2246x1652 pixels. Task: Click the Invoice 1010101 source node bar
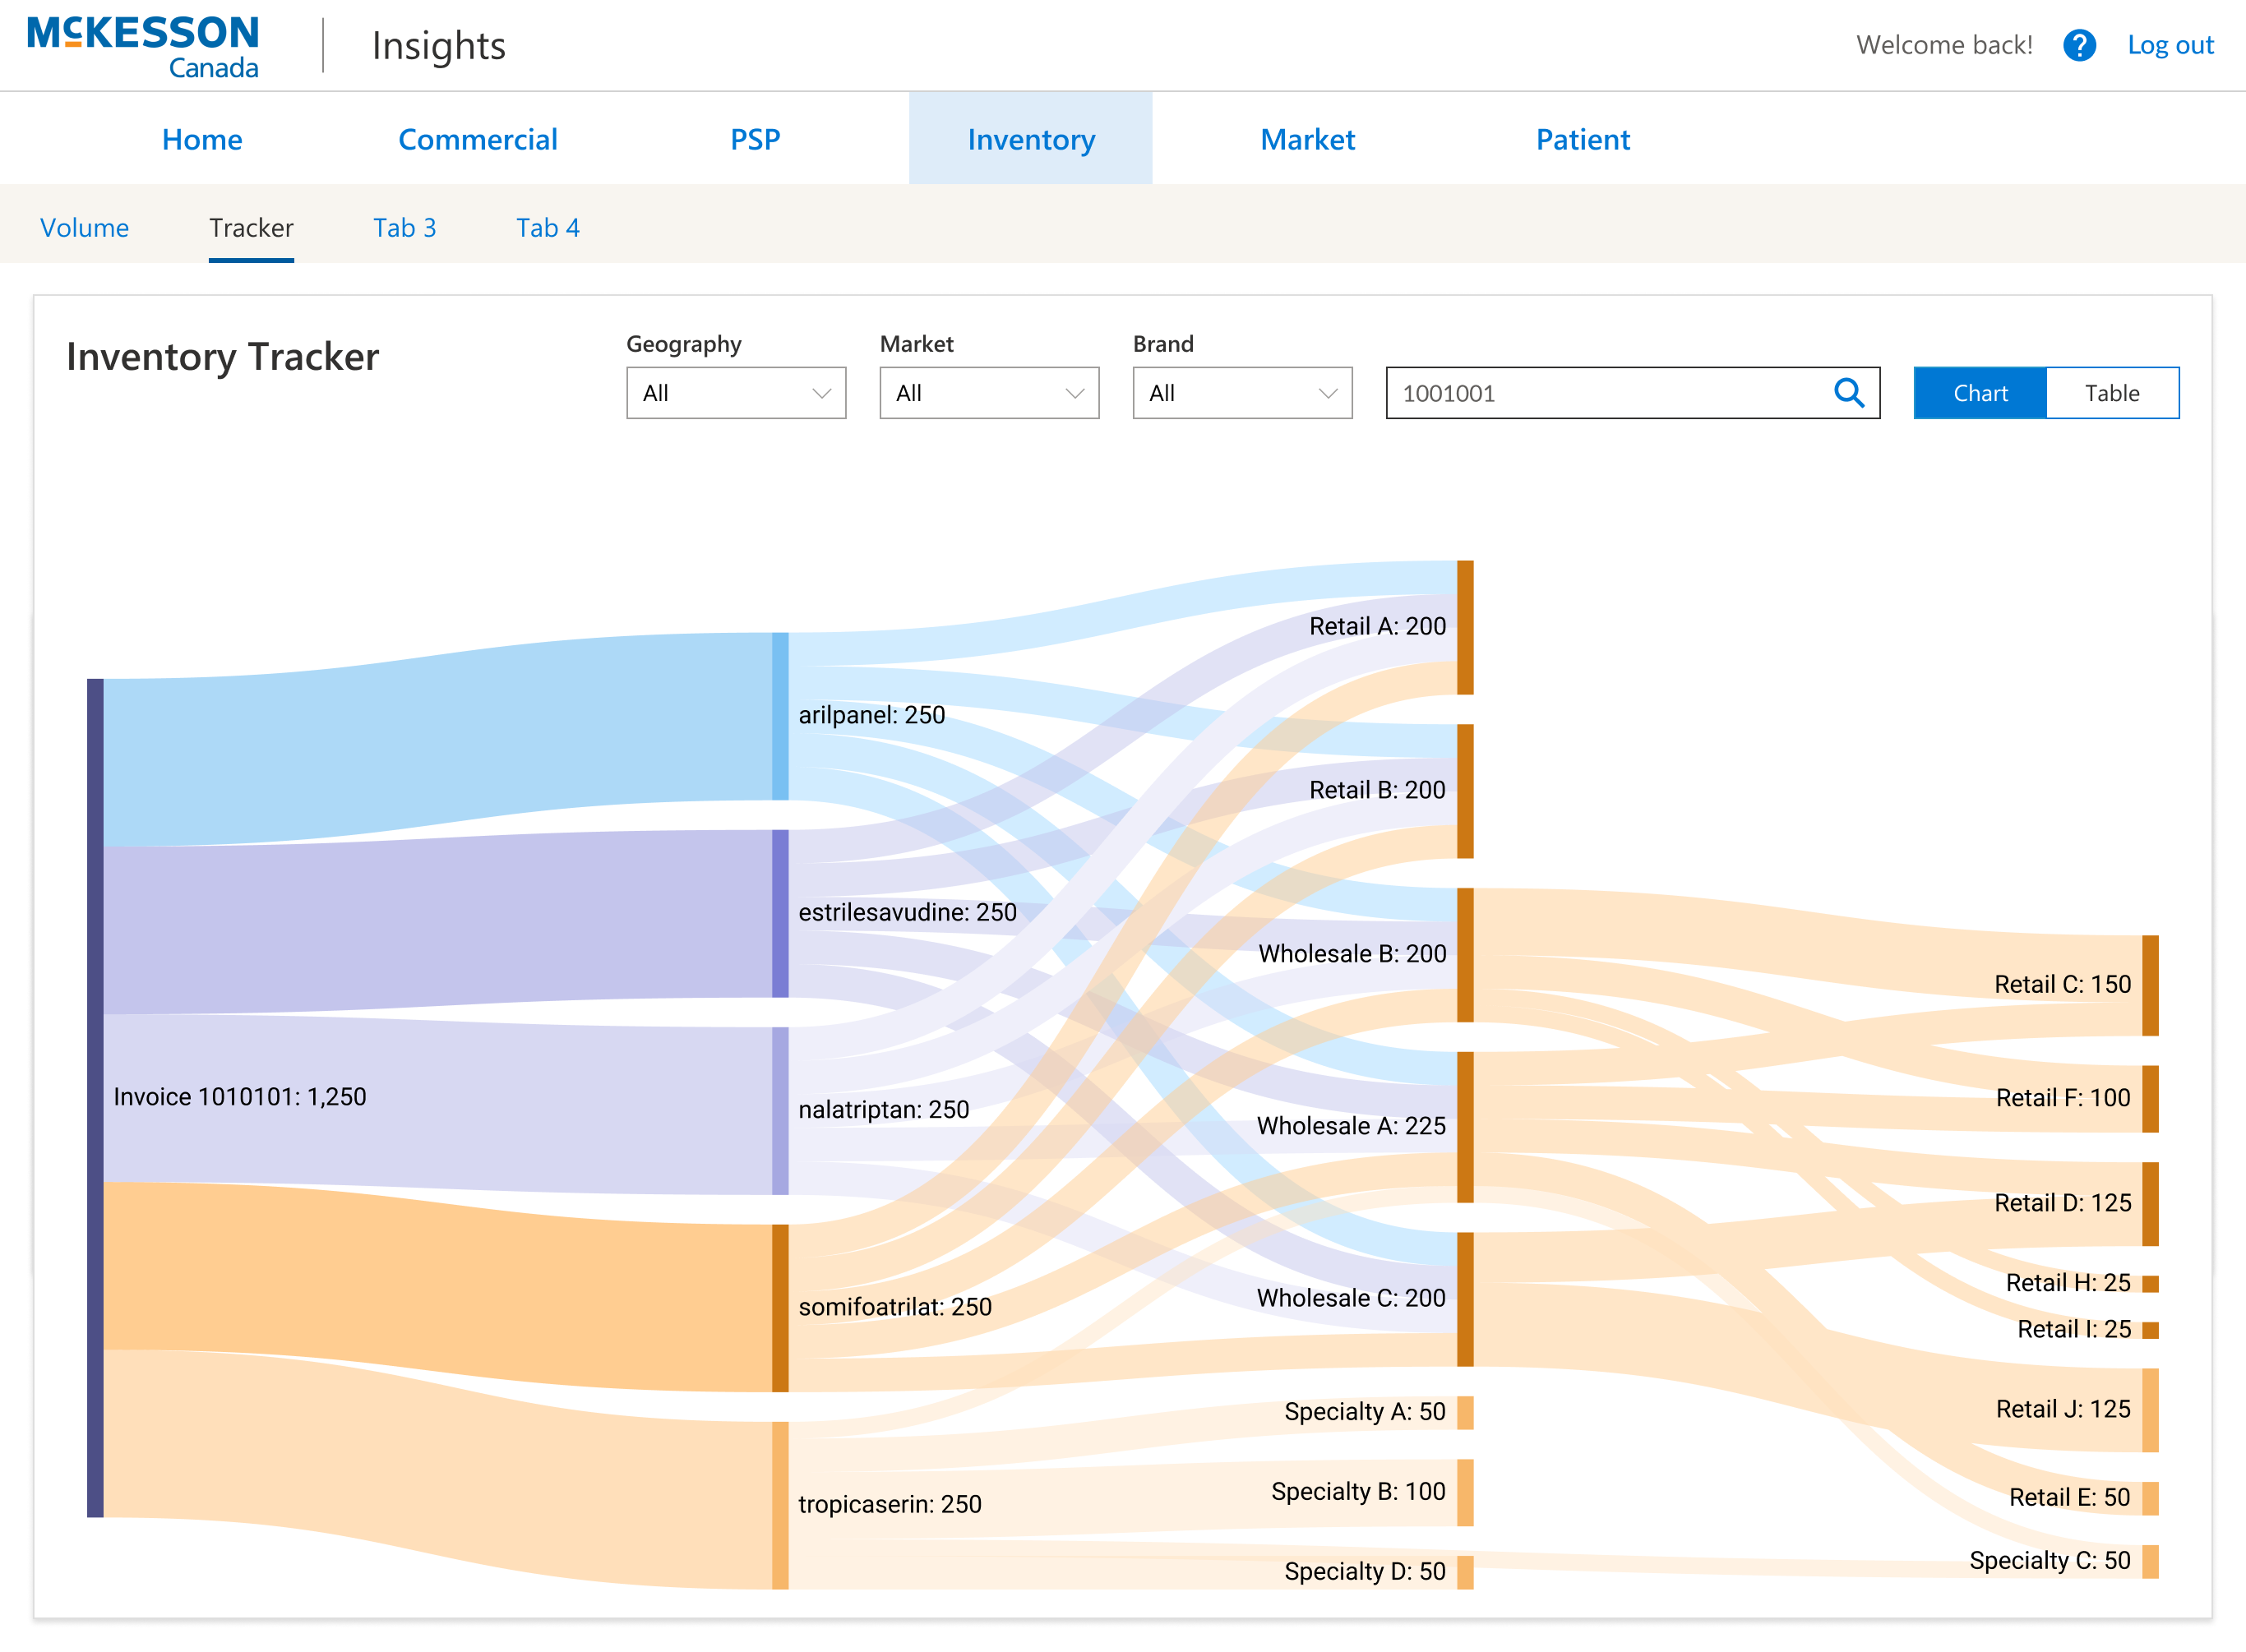pos(95,1097)
